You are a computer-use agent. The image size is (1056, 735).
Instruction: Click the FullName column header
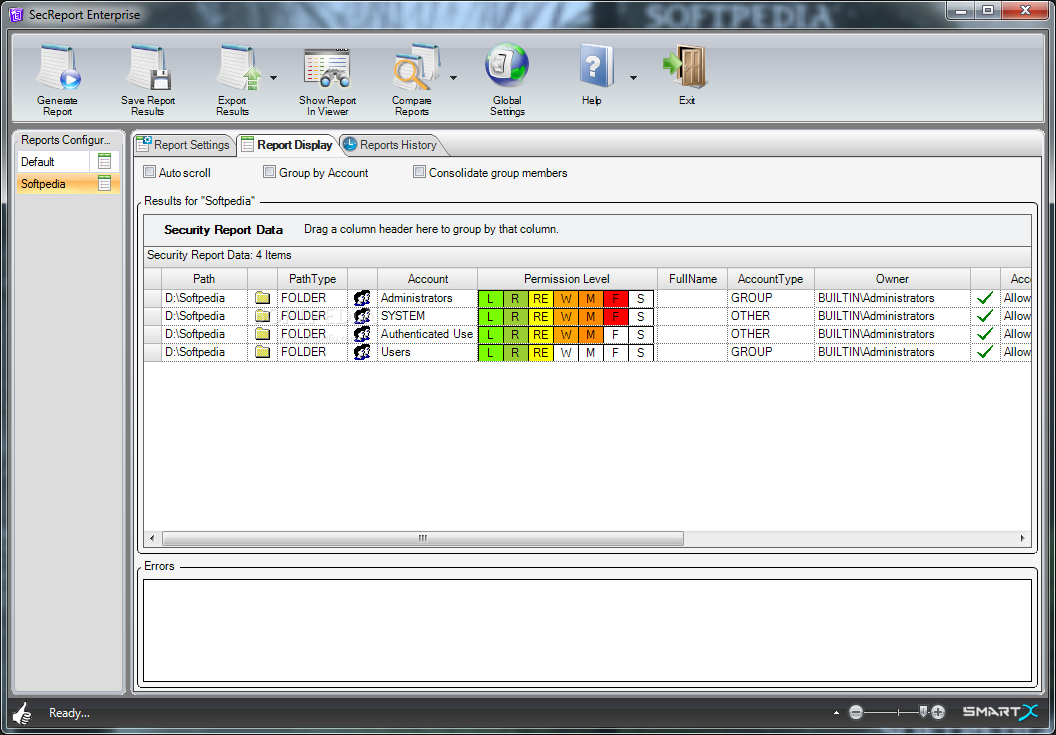coord(693,279)
